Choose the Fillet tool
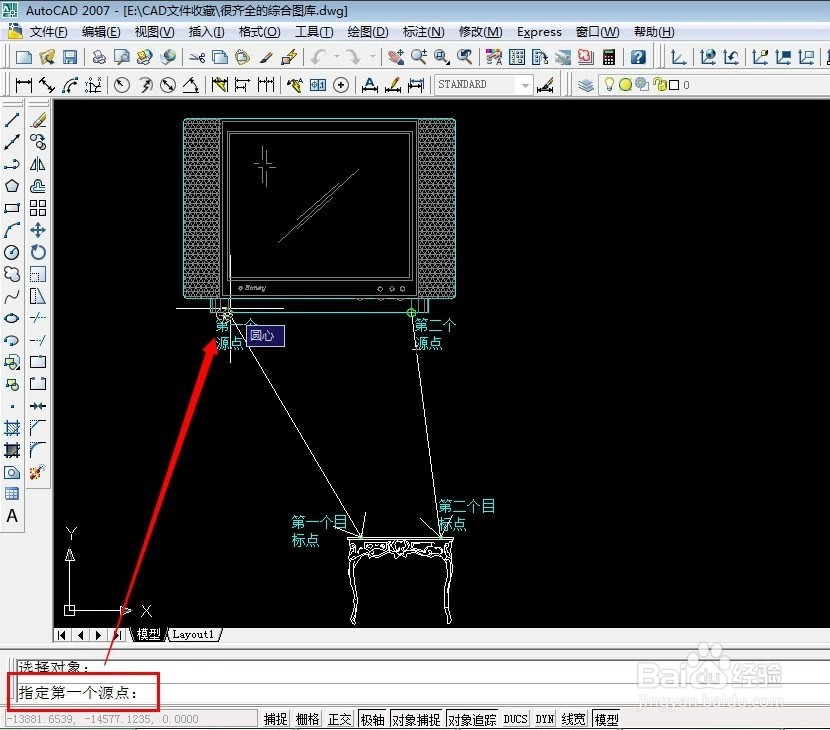Image resolution: width=830 pixels, height=730 pixels. tap(38, 450)
